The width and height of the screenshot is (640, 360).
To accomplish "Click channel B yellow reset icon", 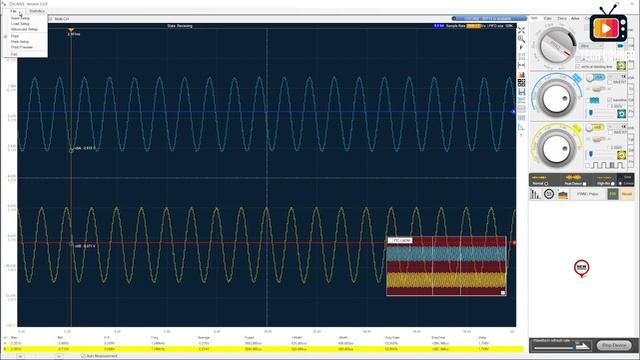I will (621, 155).
